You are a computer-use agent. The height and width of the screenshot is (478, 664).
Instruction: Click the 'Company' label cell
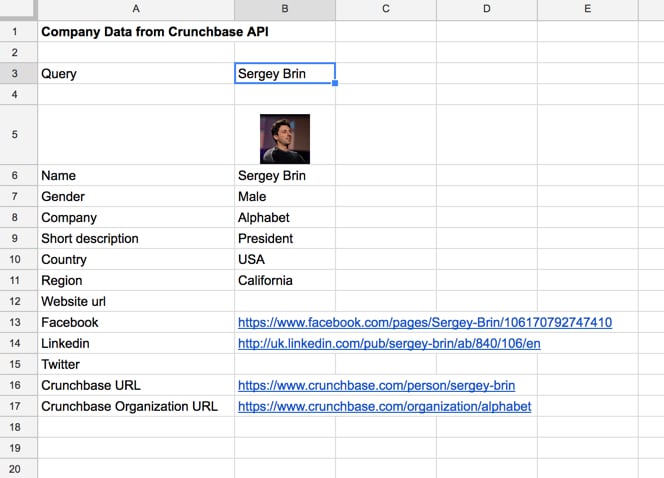(x=136, y=218)
